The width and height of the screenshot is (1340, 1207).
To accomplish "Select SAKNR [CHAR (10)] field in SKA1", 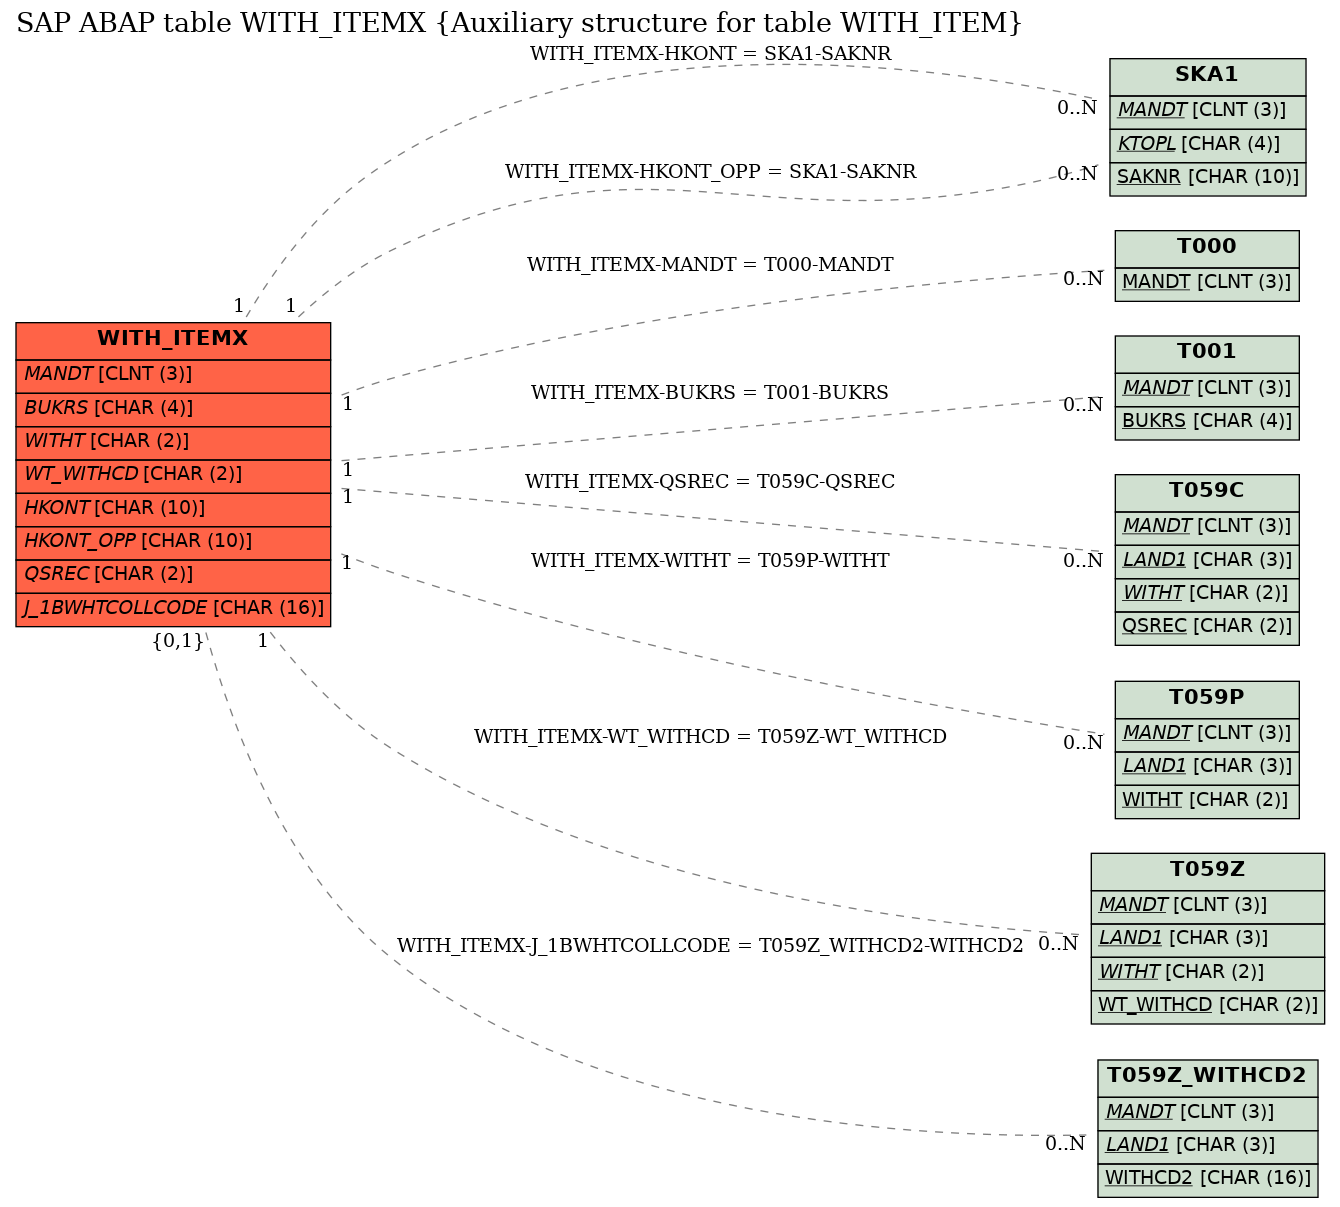I will click(x=1207, y=178).
